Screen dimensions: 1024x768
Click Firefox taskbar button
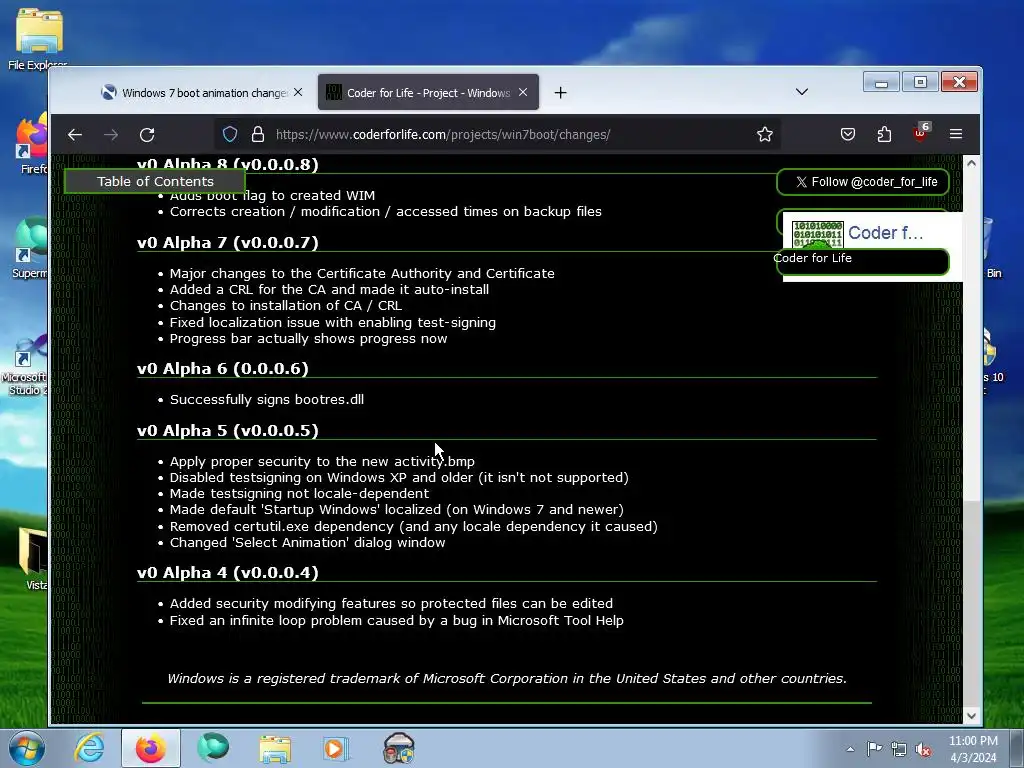(x=150, y=748)
